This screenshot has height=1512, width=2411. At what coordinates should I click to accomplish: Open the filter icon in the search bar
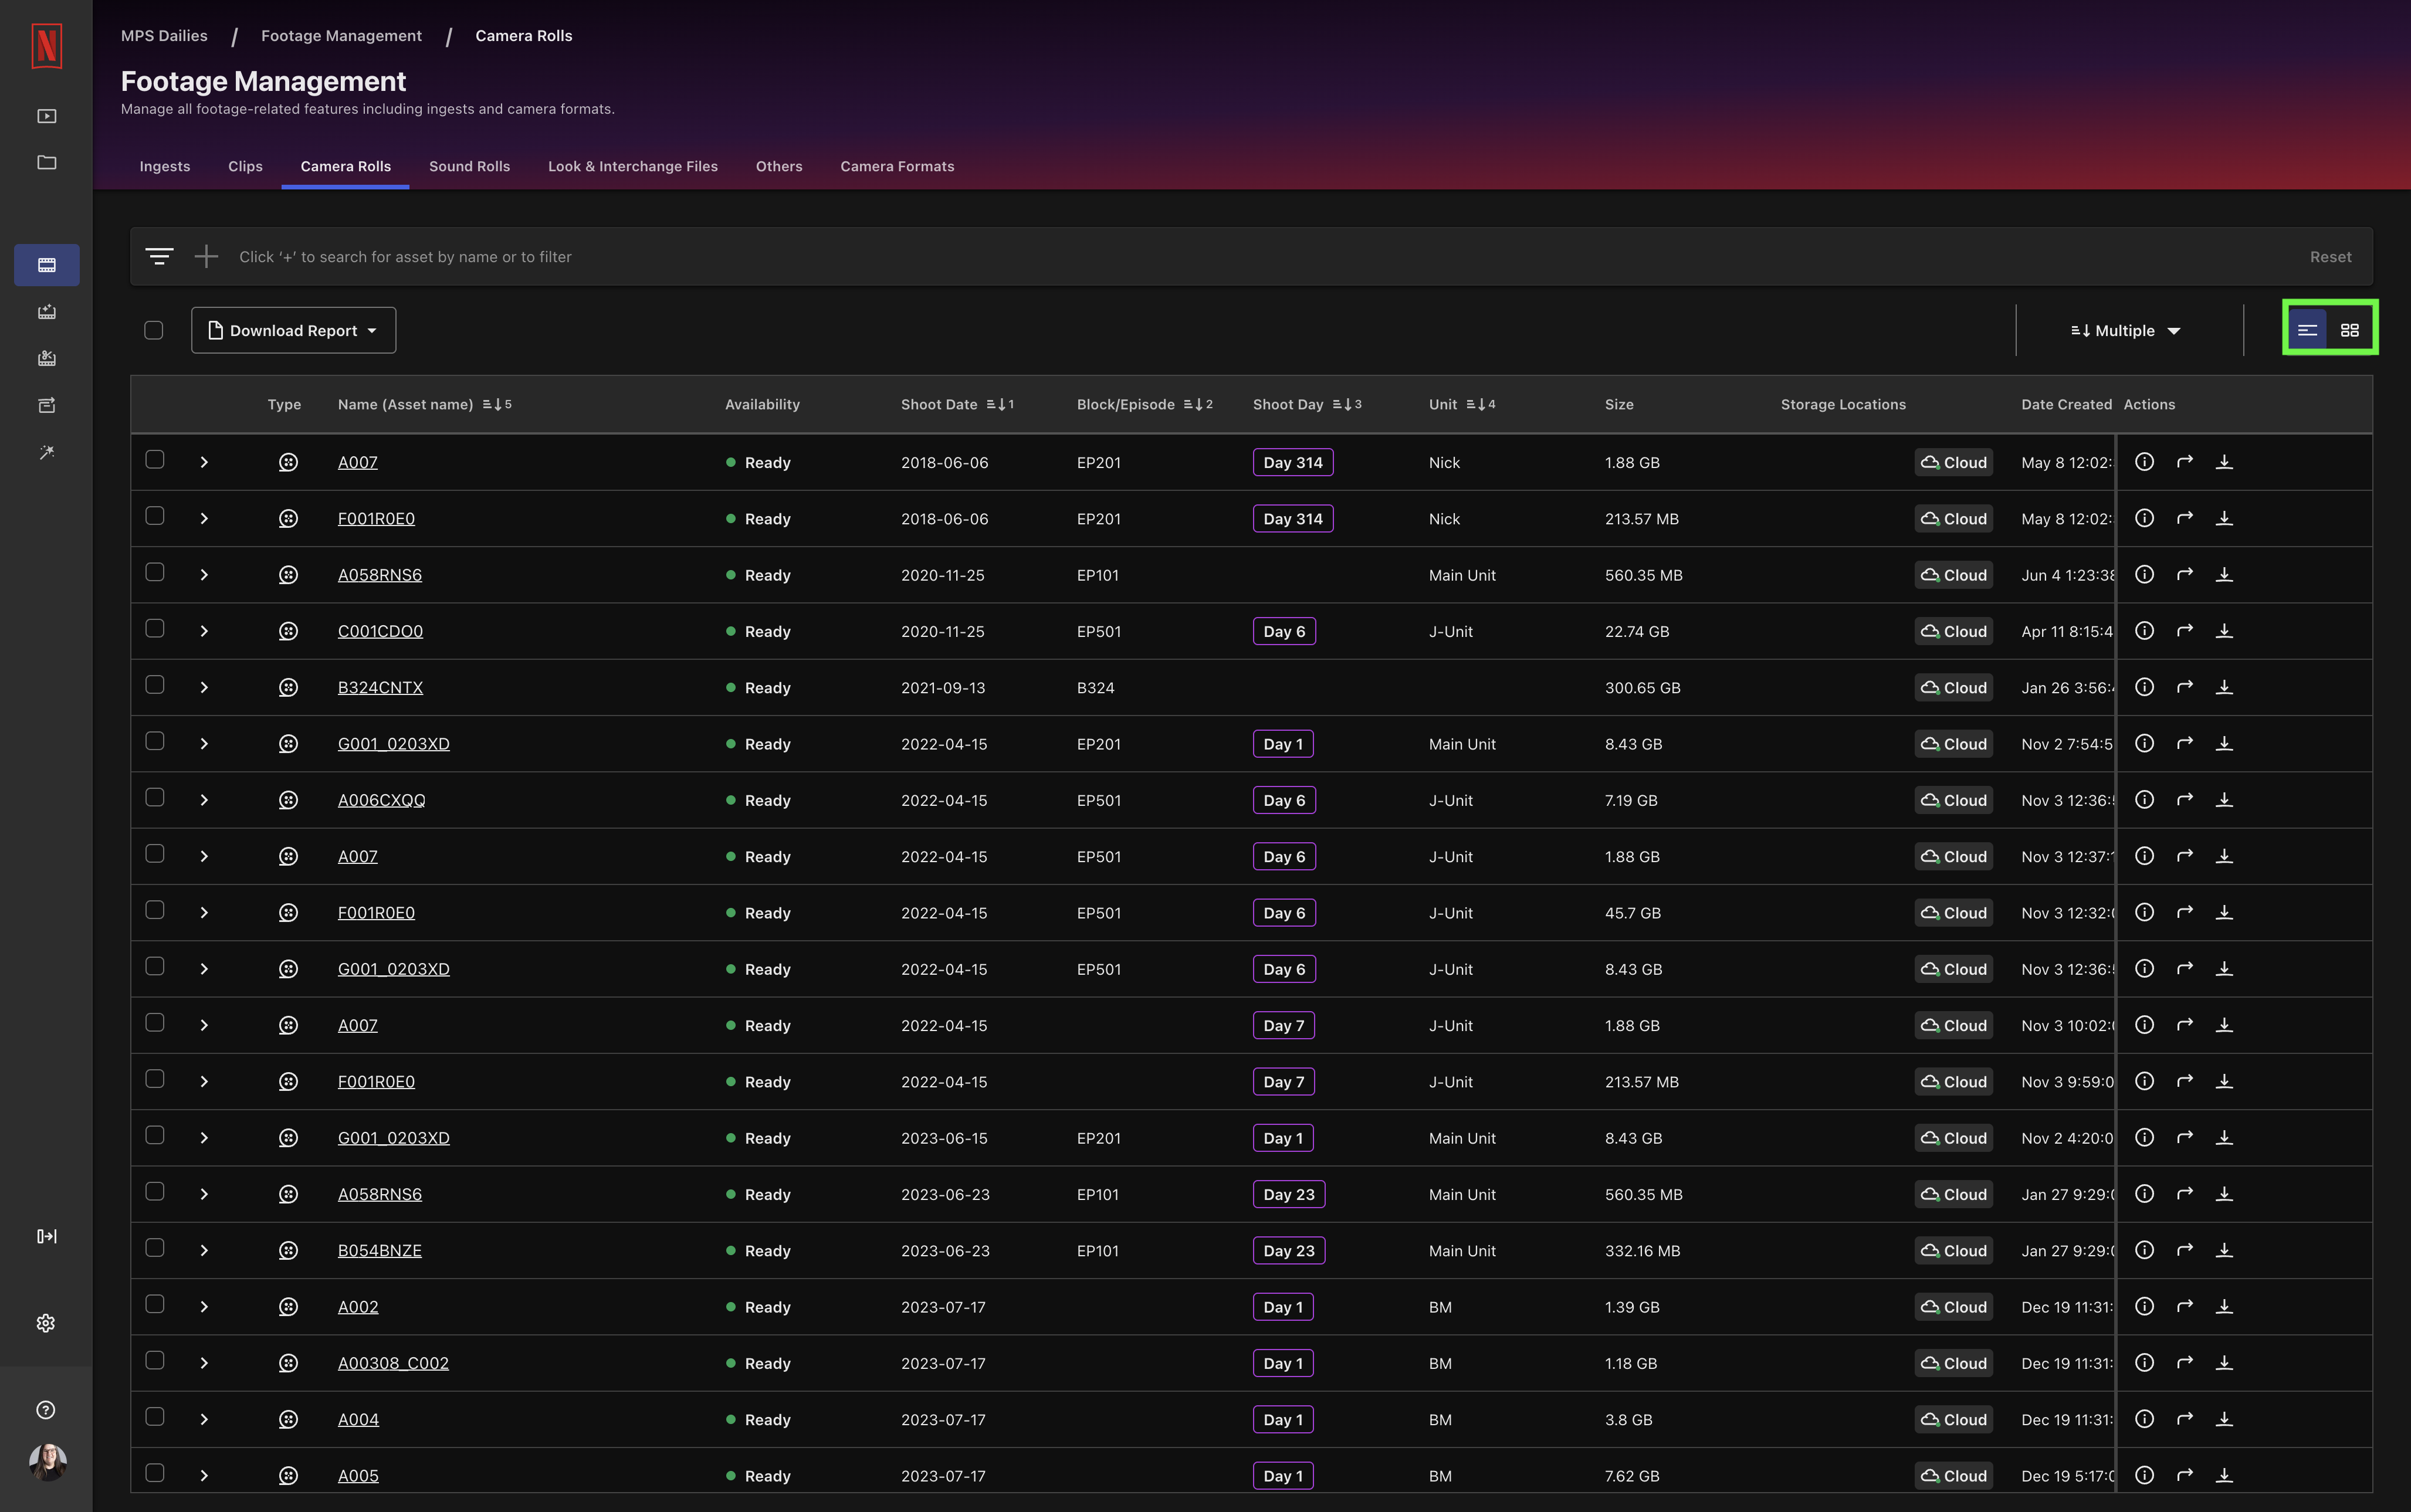point(160,256)
